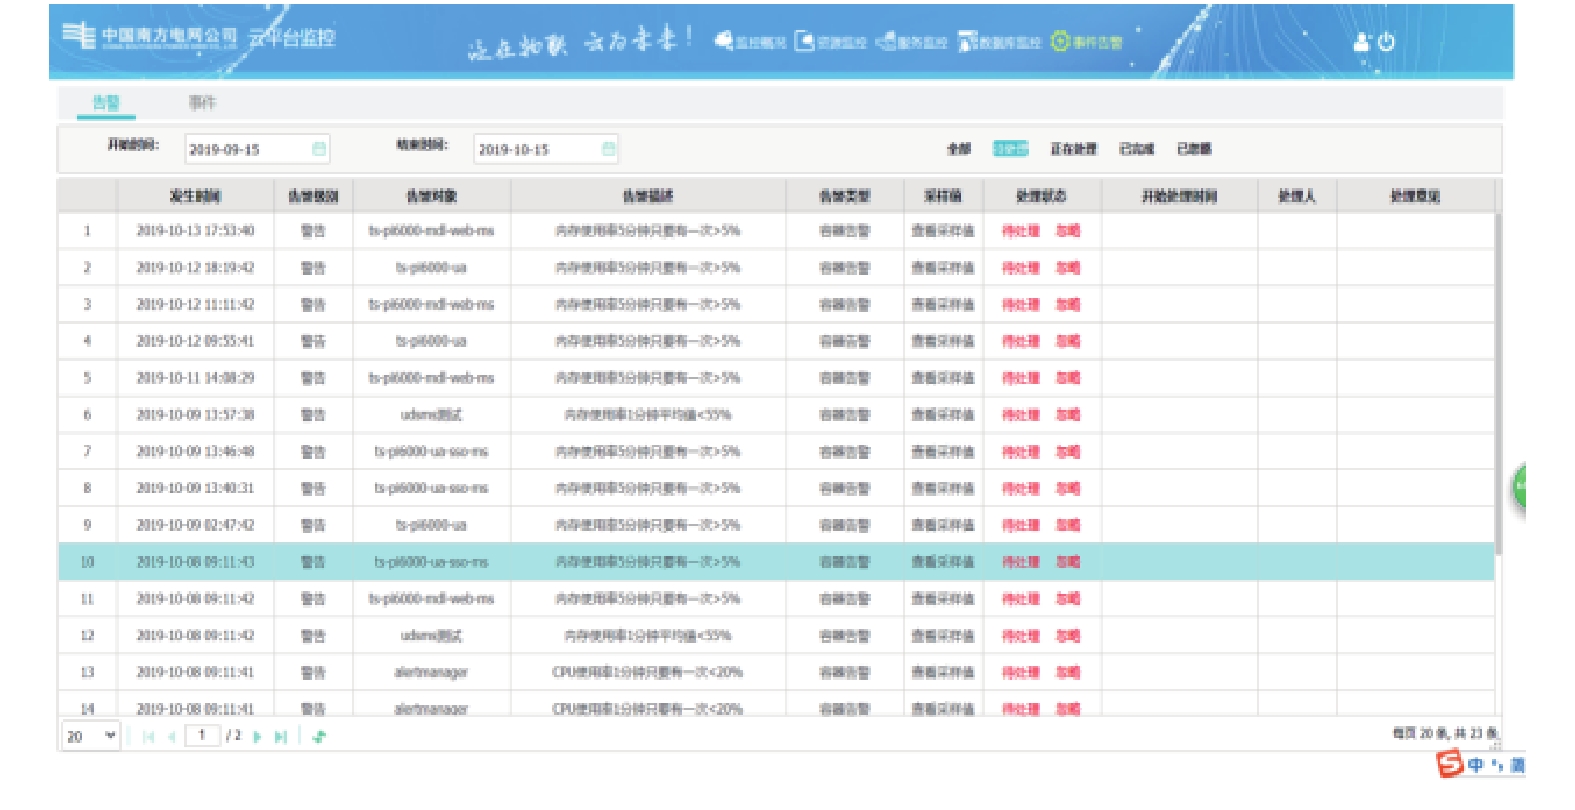Toggle Sogou 中 Chinese input mode
The image size is (1575, 810).
coord(1476,765)
